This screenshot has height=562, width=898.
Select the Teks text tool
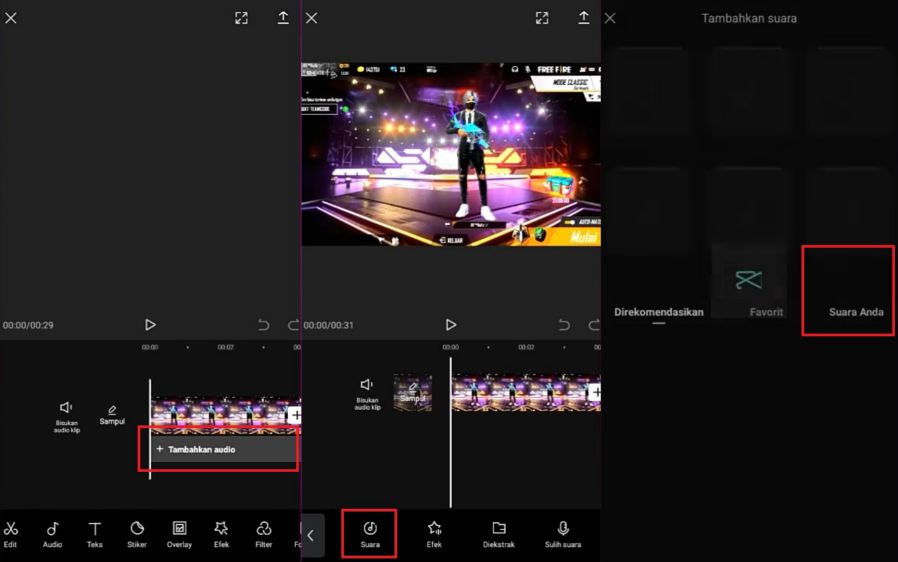[94, 535]
